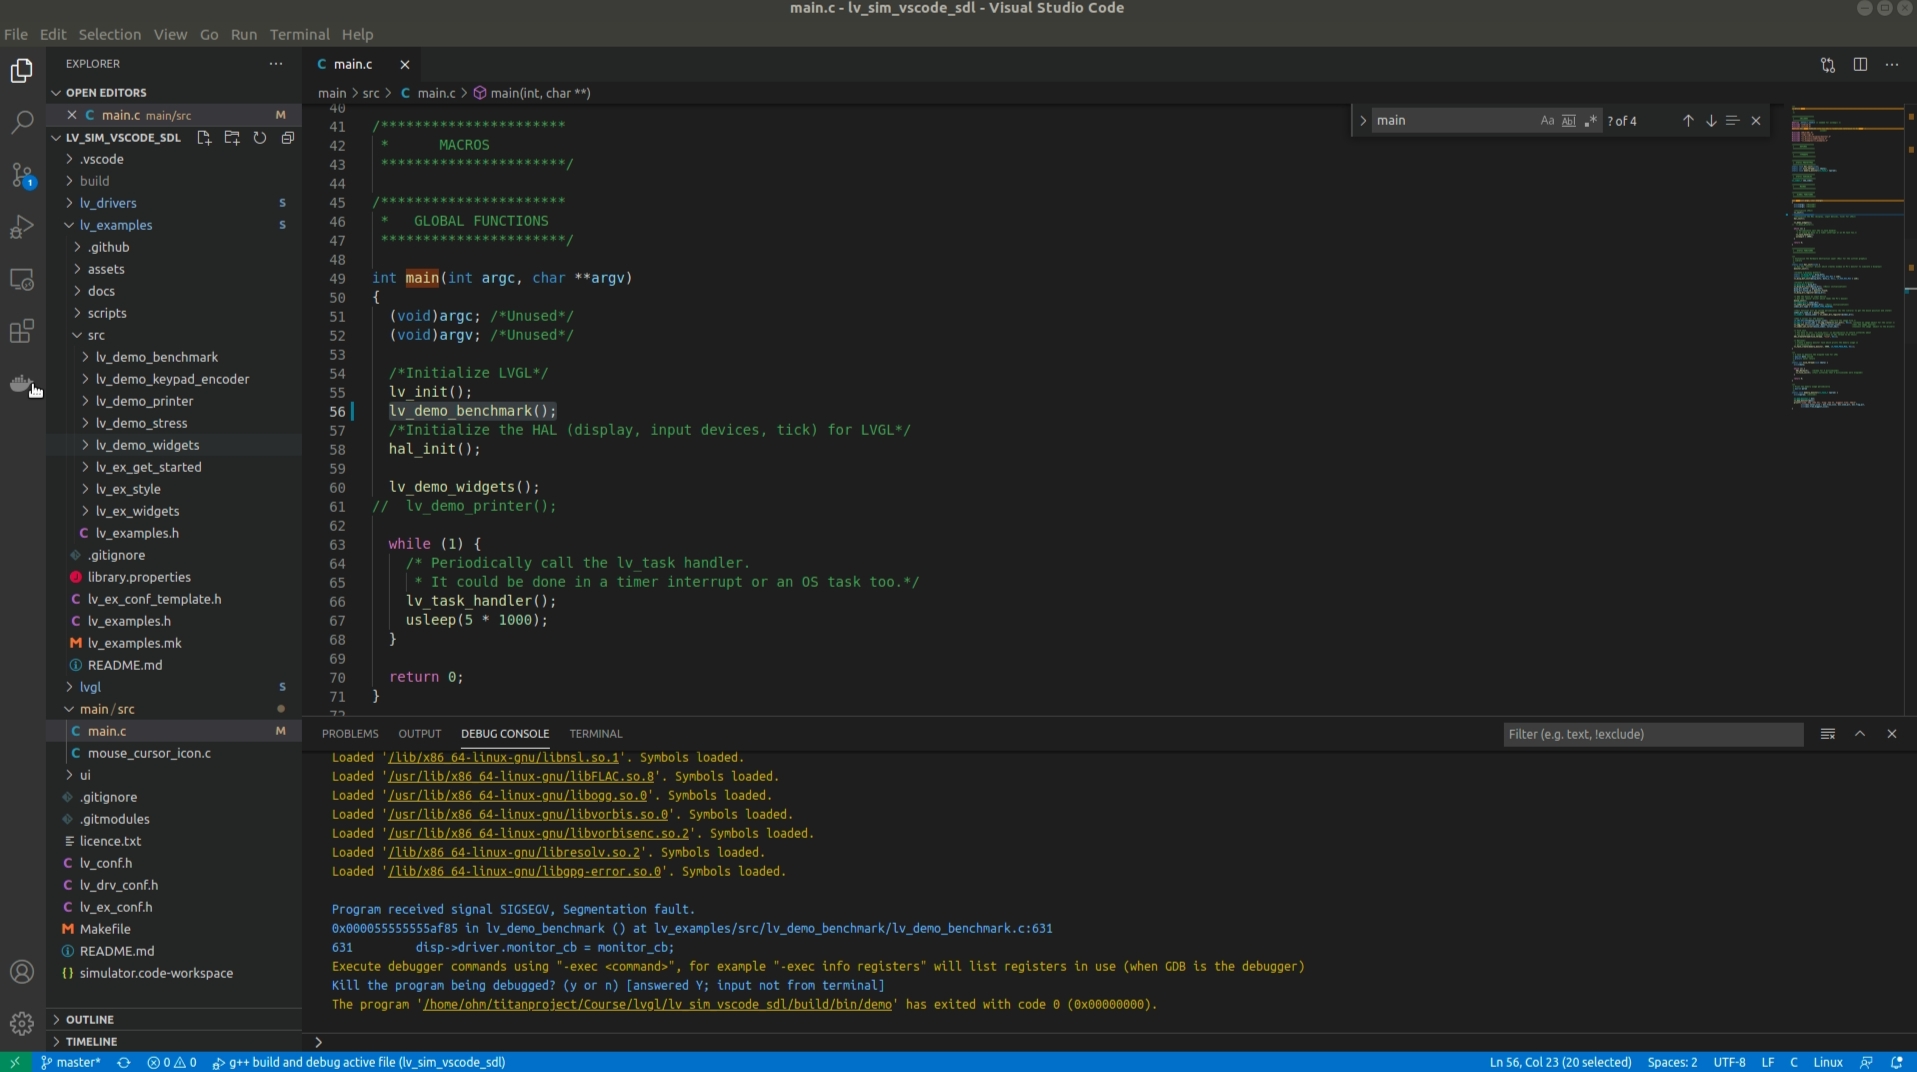The width and height of the screenshot is (1917, 1072).
Task: Toggle Match Whole Word in find widget
Action: pos(1568,121)
